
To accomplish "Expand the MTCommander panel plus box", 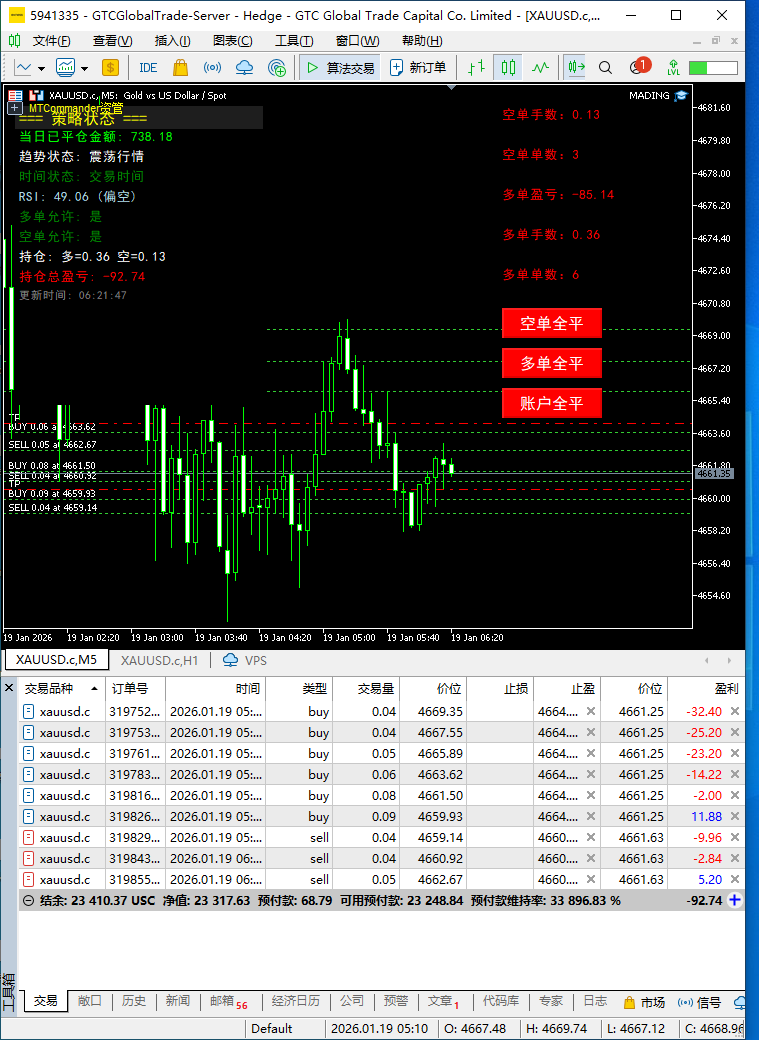I will [15, 107].
